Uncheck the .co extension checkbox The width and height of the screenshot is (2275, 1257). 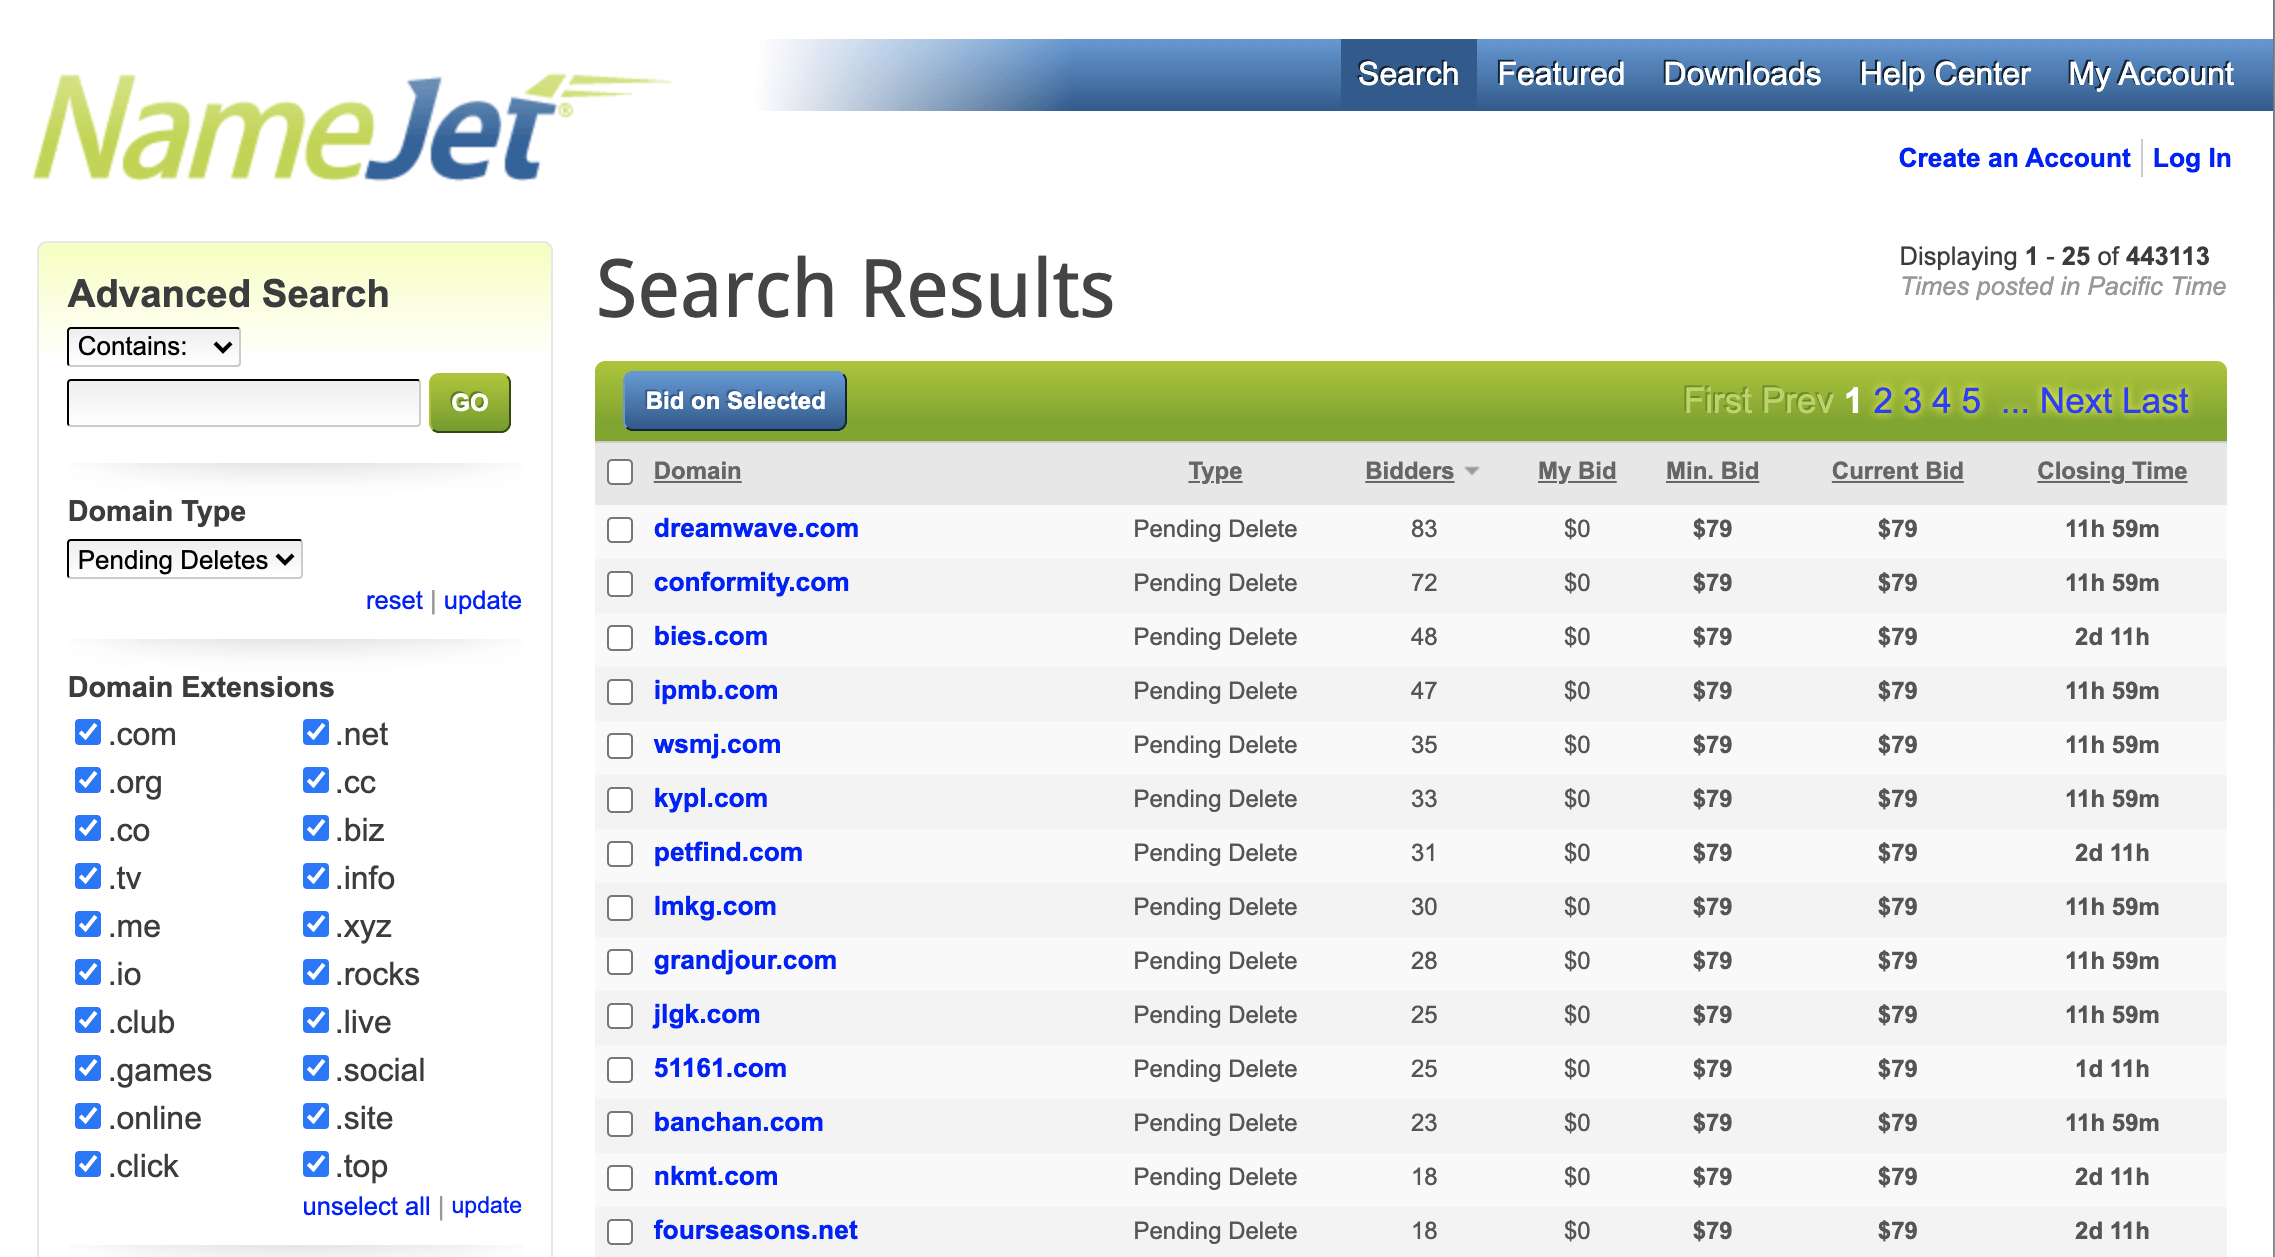[x=88, y=828]
